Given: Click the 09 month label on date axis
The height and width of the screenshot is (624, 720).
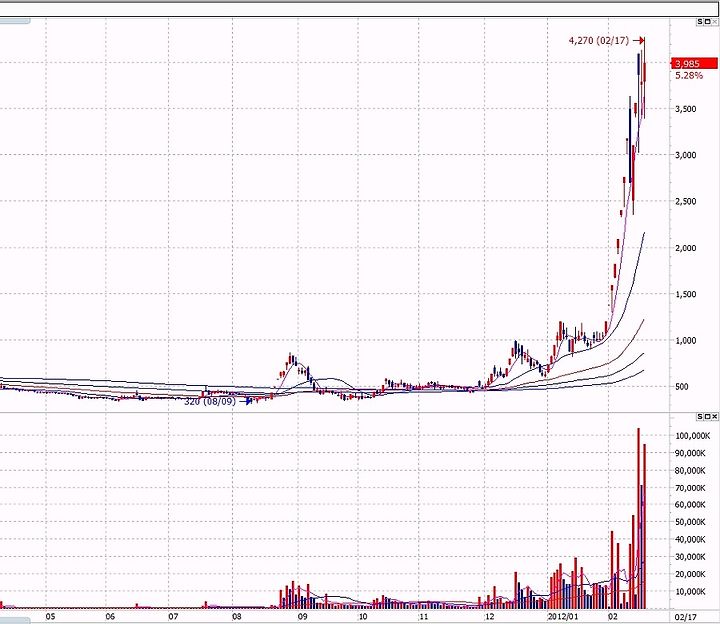Looking at the screenshot, I should coord(303,617).
